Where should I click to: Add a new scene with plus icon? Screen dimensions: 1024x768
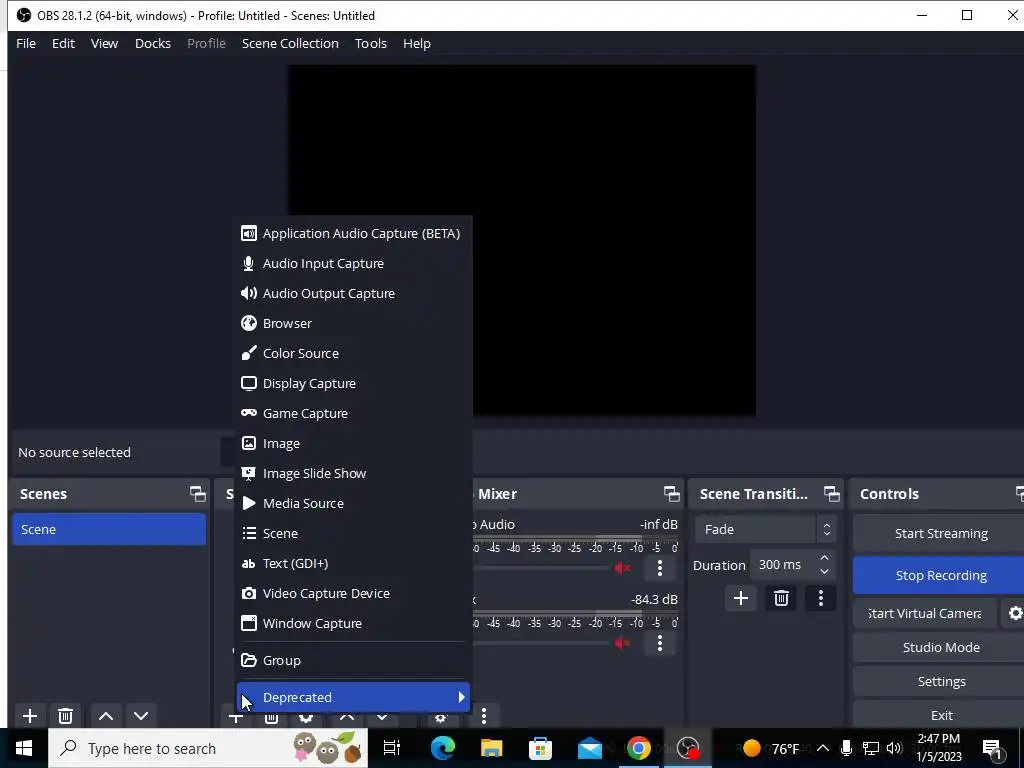tap(29, 716)
